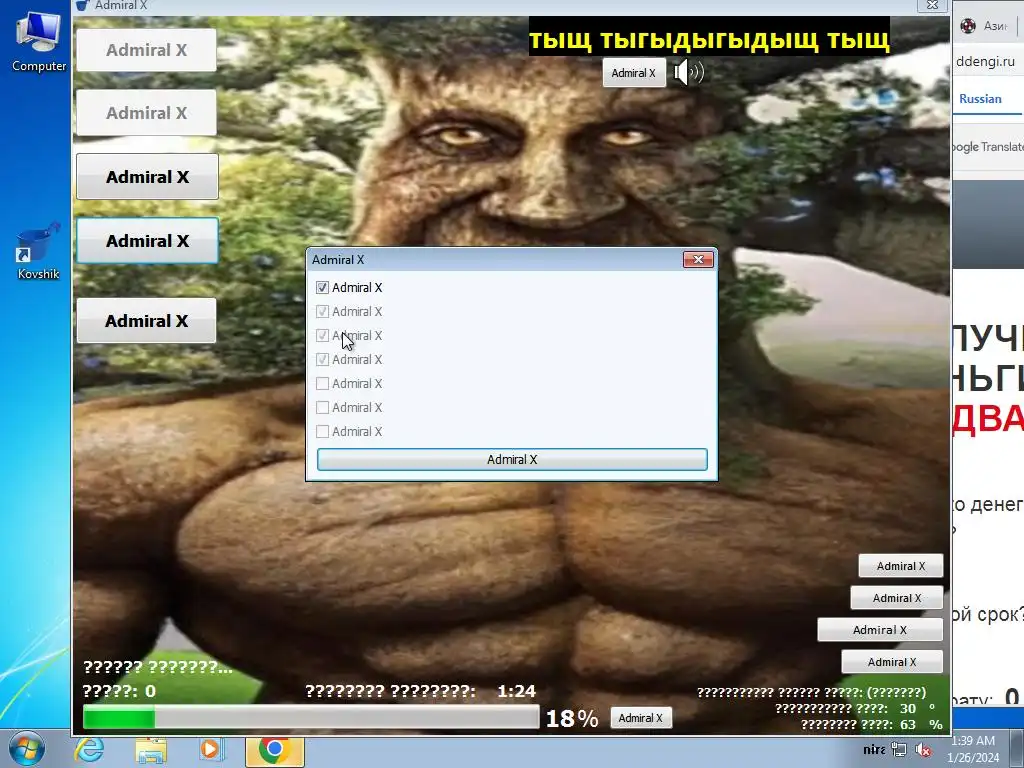This screenshot has width=1024, height=768.
Task: Open the Windows Start menu orb
Action: tap(27, 750)
